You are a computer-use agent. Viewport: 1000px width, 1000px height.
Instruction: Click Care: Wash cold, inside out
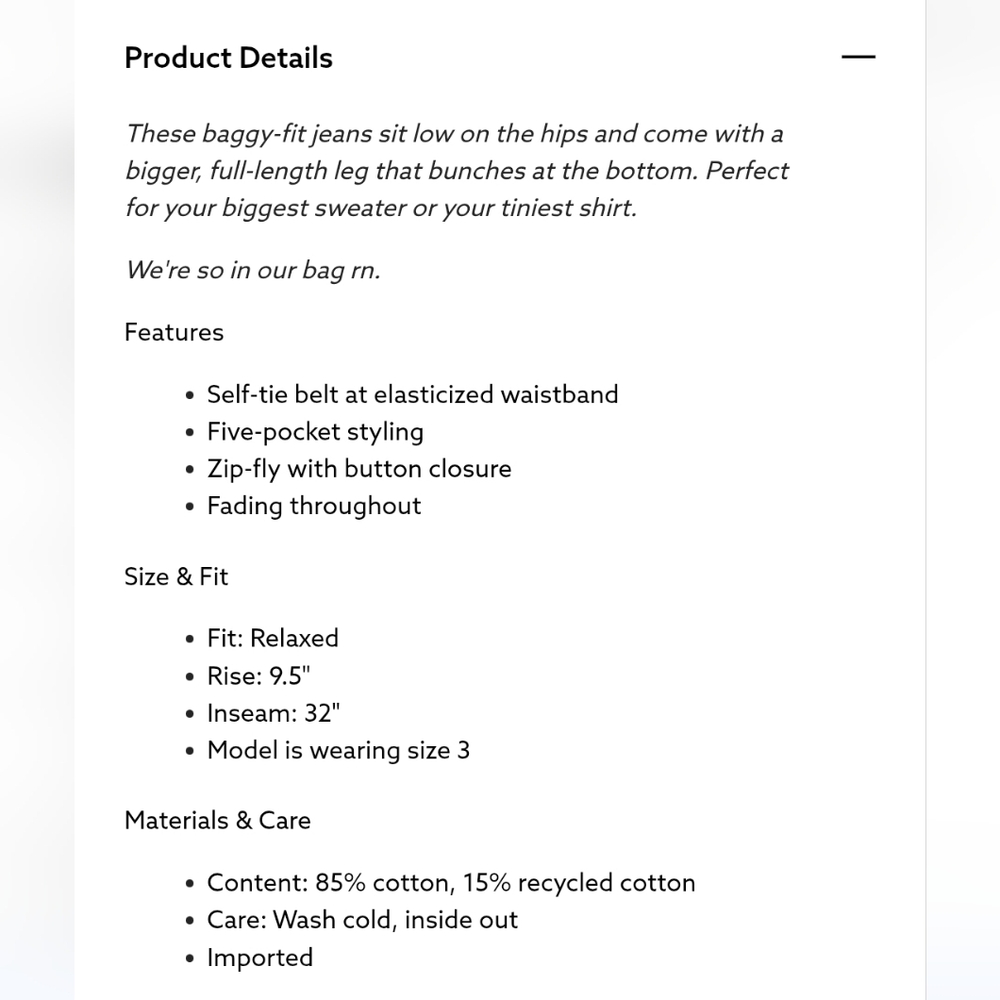[x=362, y=920]
